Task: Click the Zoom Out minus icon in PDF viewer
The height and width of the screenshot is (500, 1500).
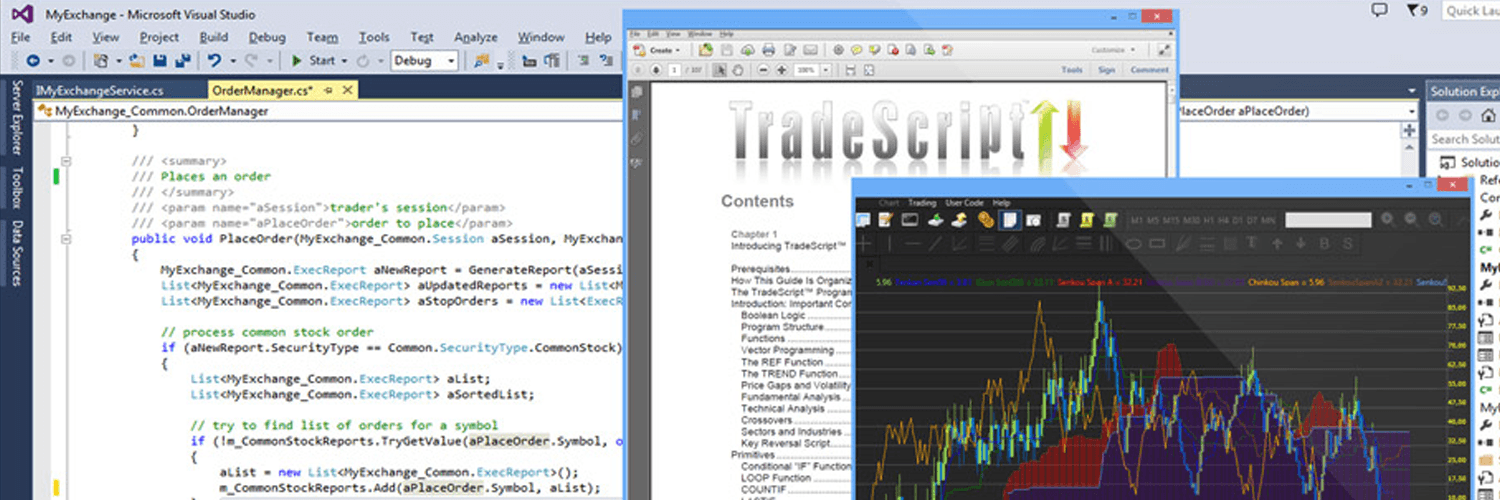Action: pos(763,70)
